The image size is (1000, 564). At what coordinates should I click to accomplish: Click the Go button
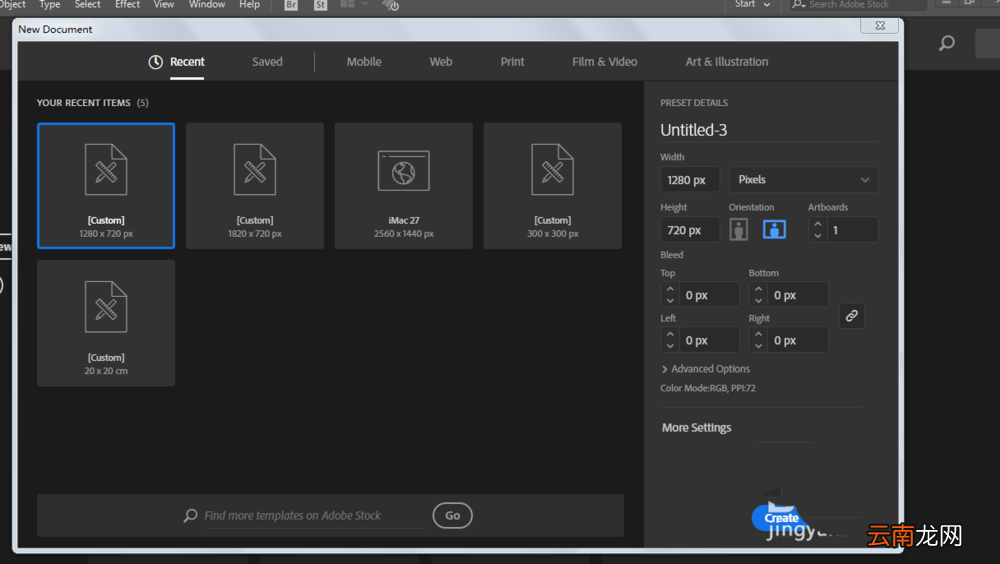click(452, 516)
